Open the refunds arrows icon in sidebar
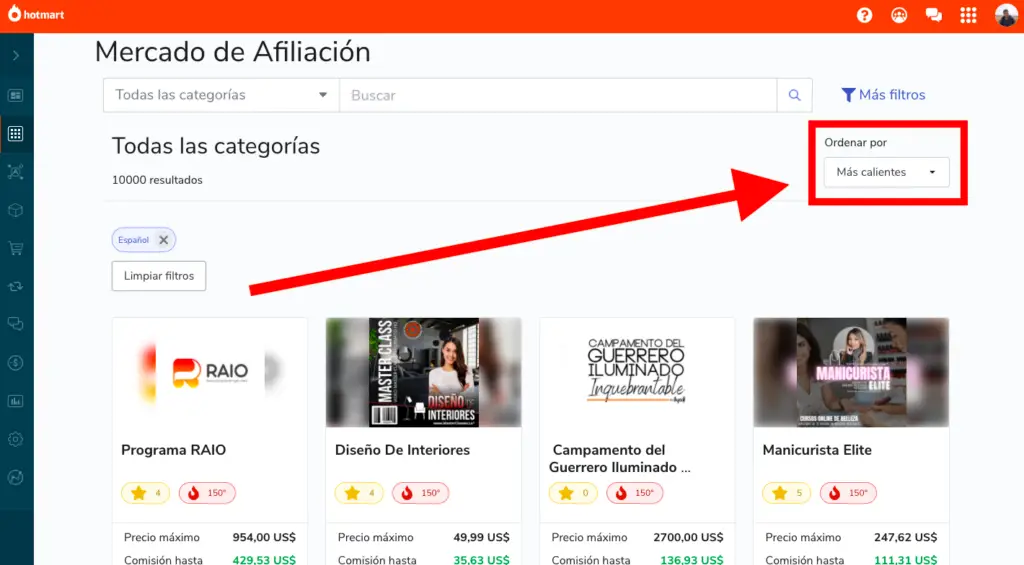1024x565 pixels. pos(16,286)
